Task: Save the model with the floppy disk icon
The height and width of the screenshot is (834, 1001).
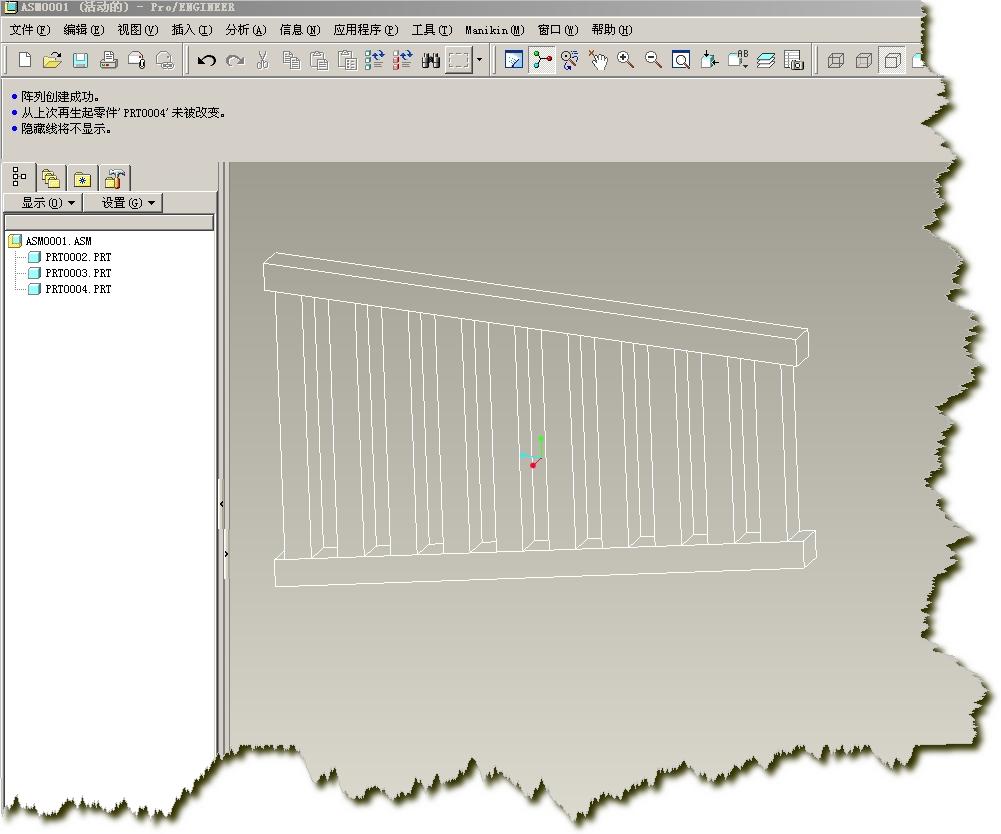Action: (80, 61)
